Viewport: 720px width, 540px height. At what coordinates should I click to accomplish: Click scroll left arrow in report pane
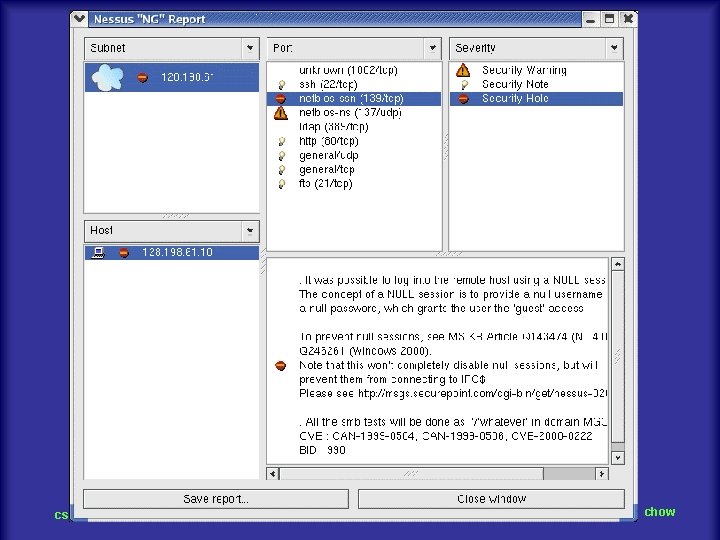273,474
